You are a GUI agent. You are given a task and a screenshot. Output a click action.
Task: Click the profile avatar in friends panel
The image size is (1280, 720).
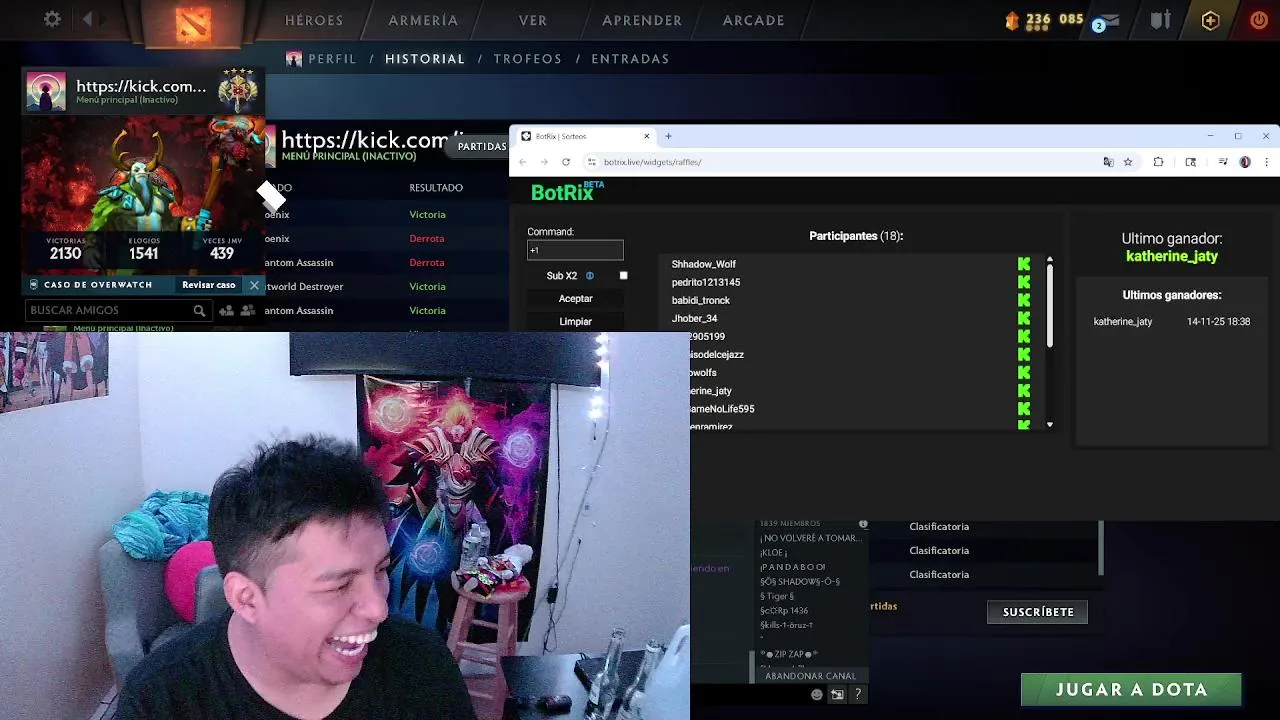pyautogui.click(x=46, y=91)
